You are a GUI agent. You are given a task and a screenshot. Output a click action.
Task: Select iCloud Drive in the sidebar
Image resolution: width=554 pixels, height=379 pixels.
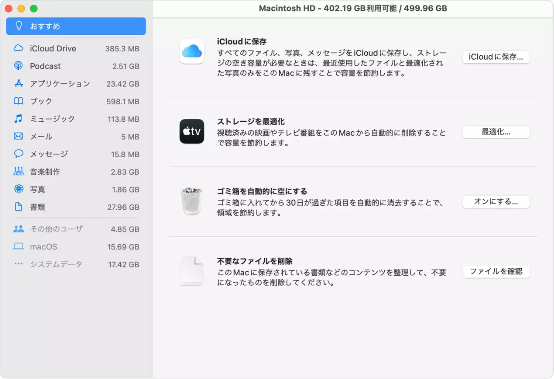[x=76, y=48]
